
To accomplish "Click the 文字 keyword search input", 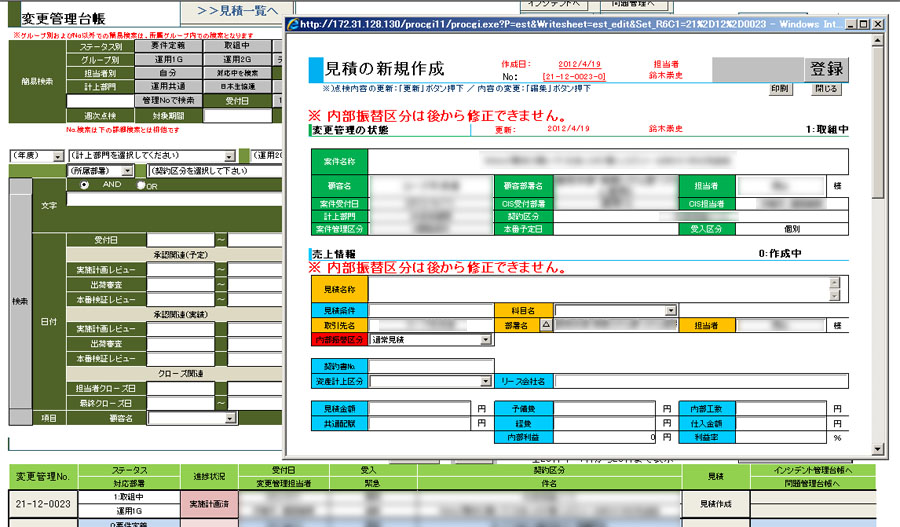I will click(x=174, y=199).
